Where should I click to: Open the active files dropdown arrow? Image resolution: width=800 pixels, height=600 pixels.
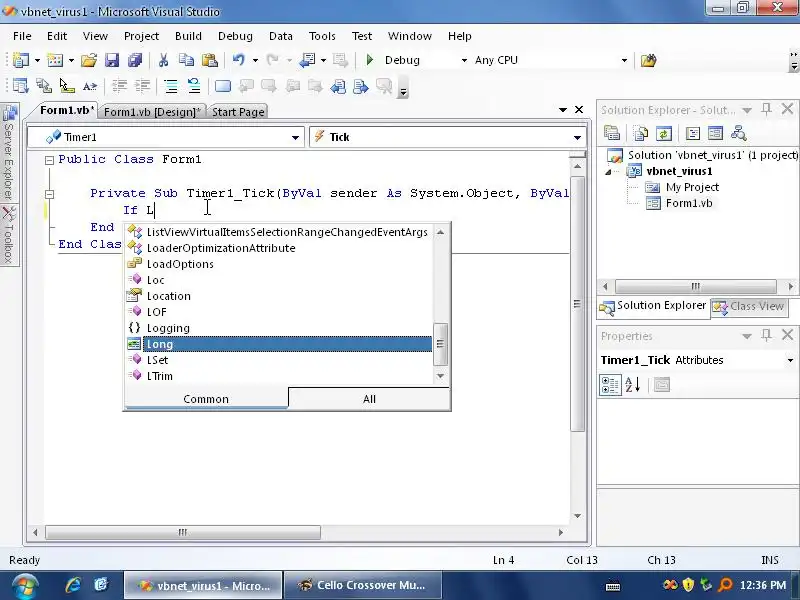tap(563, 110)
